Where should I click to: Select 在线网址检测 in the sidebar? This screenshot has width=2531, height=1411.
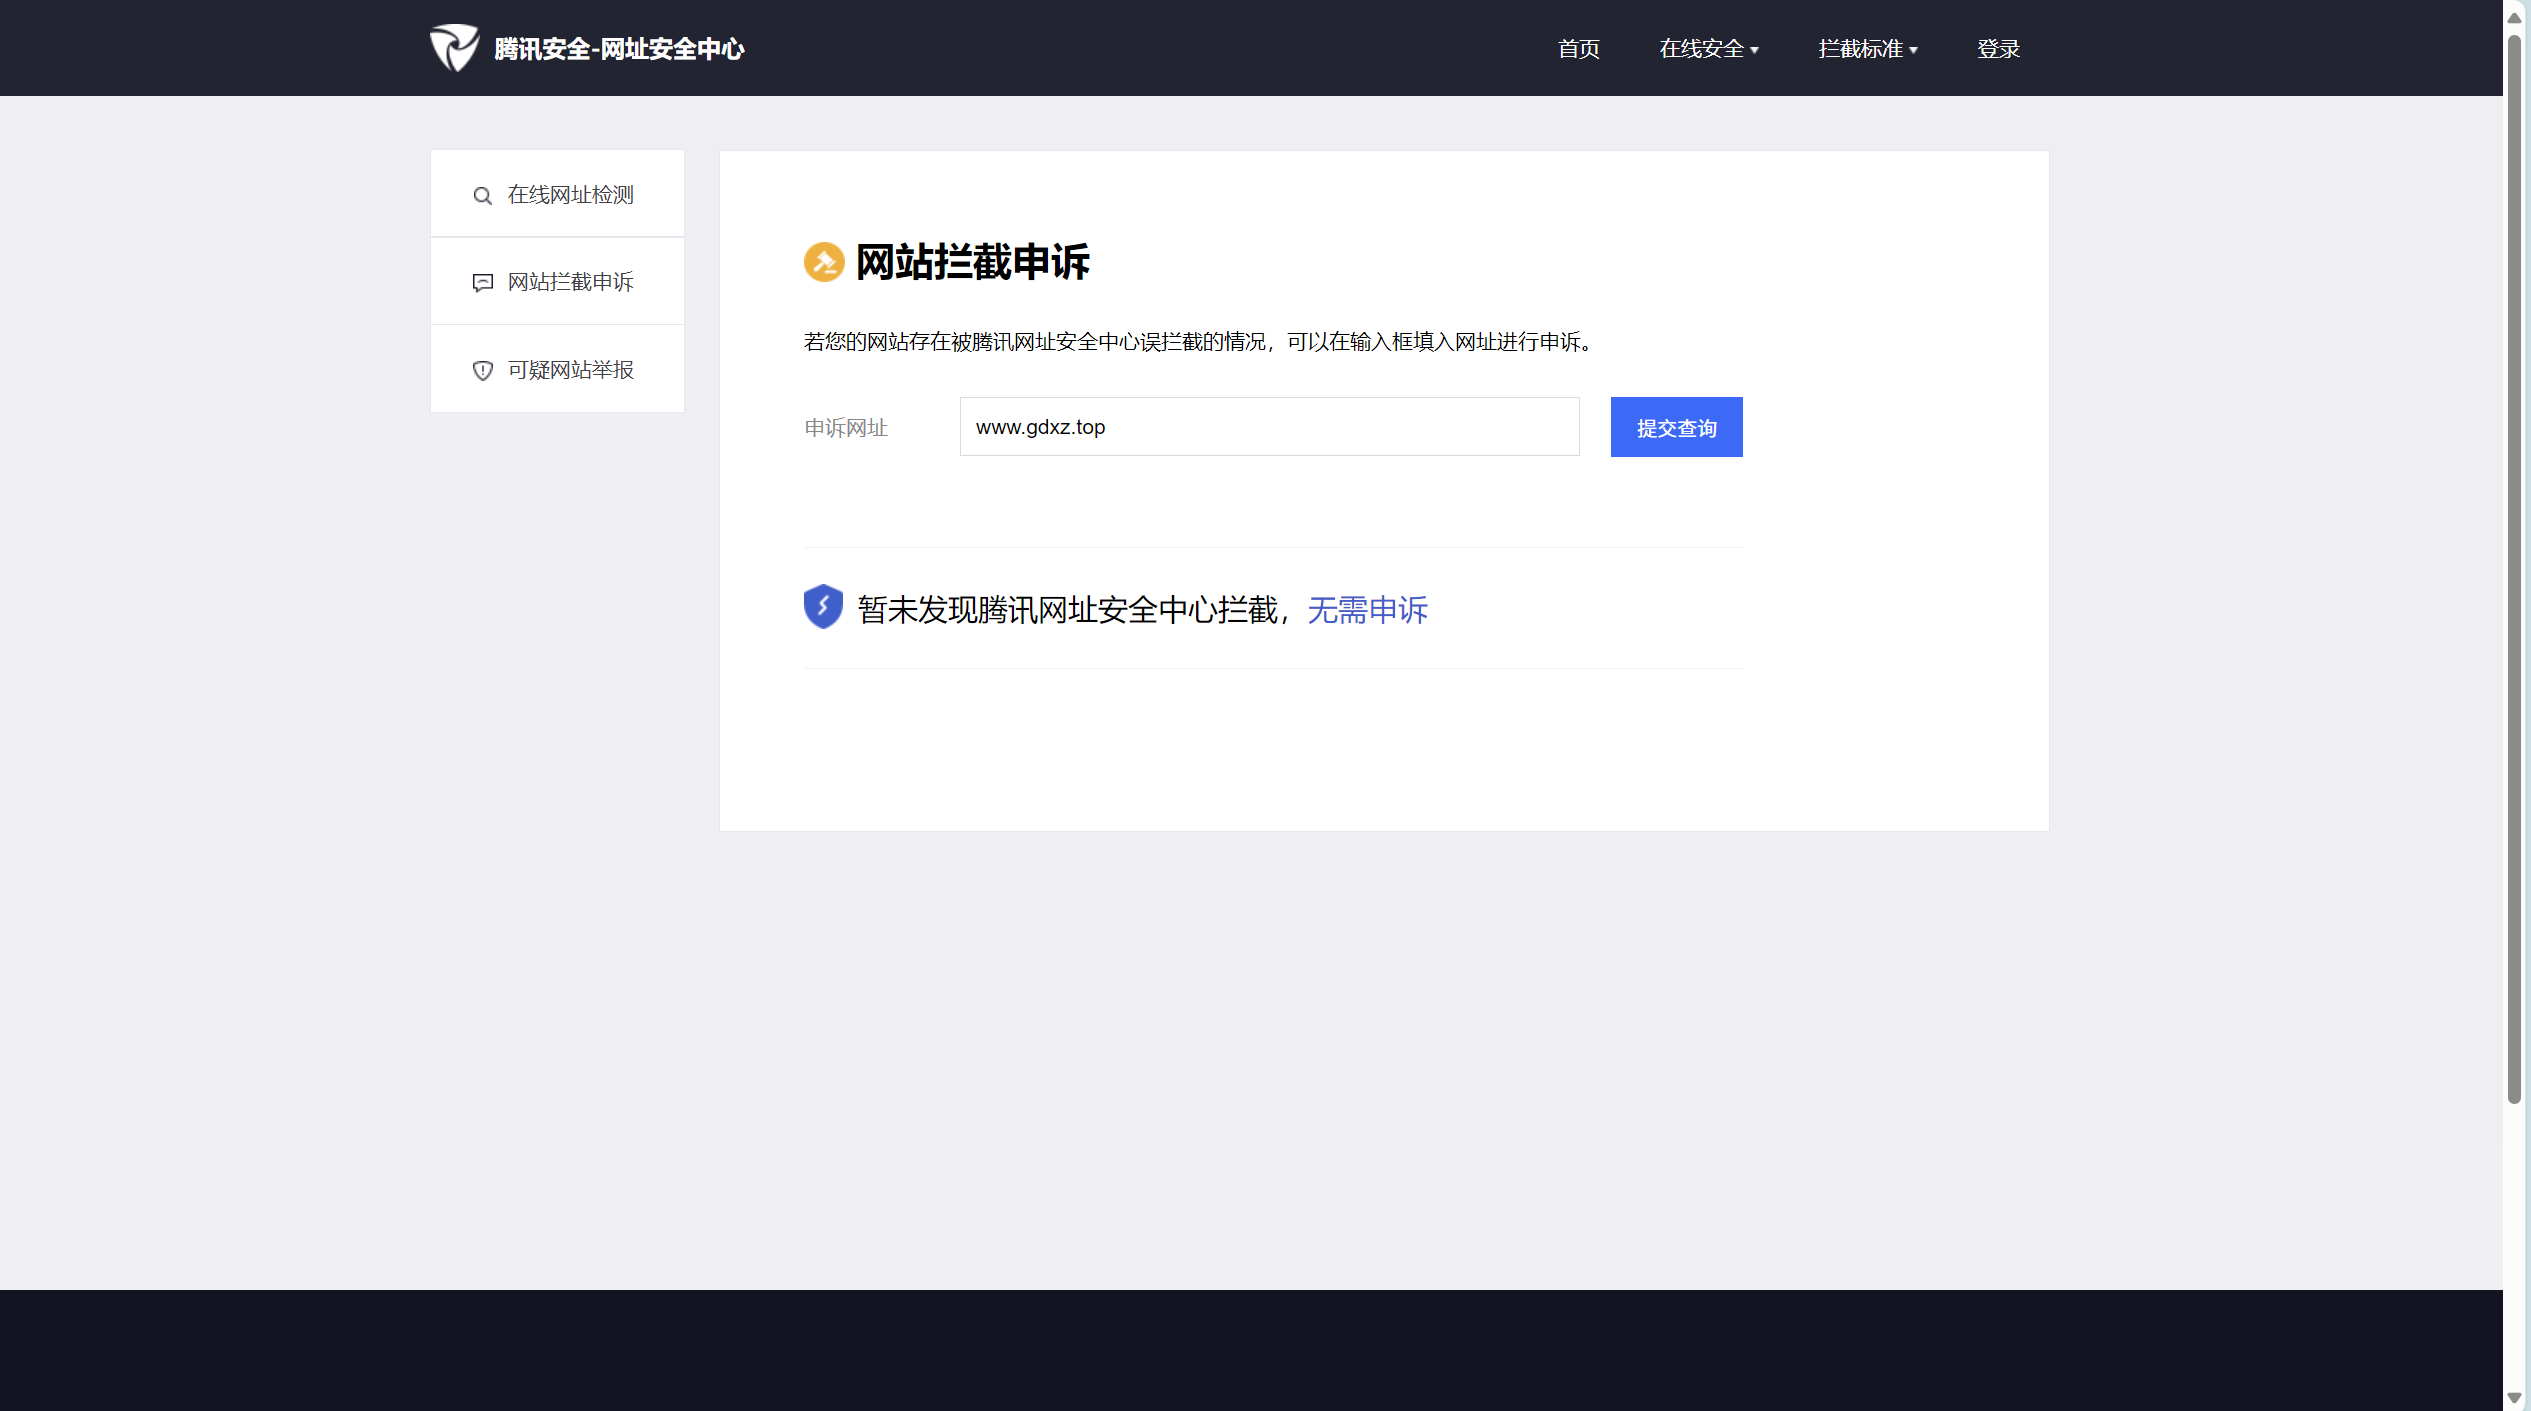point(570,195)
